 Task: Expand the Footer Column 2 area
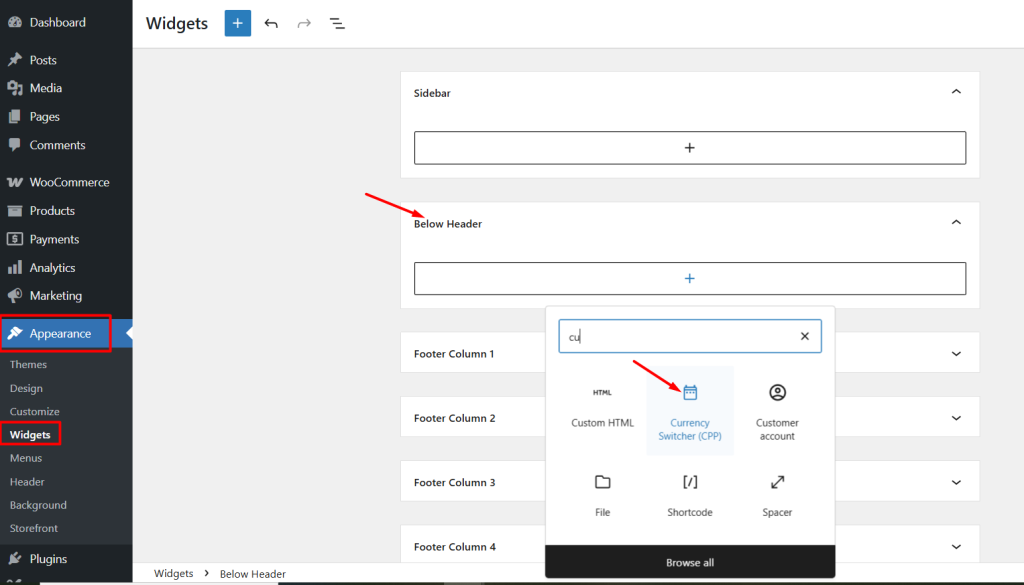click(956, 418)
